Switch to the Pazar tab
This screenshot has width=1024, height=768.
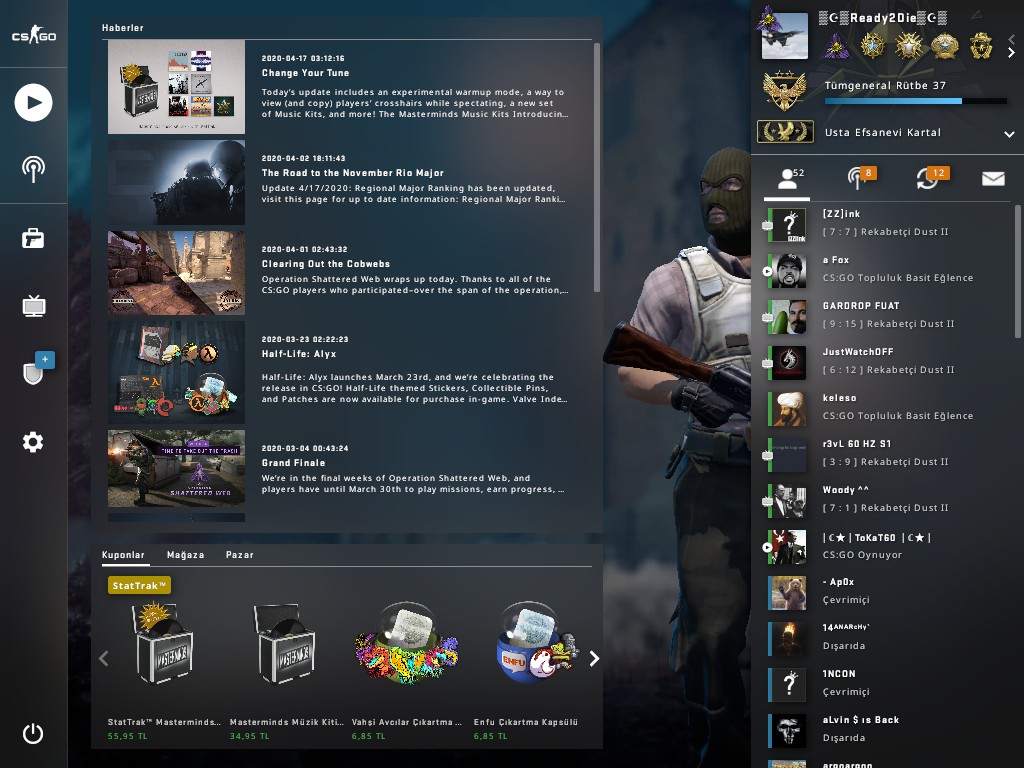(x=240, y=554)
